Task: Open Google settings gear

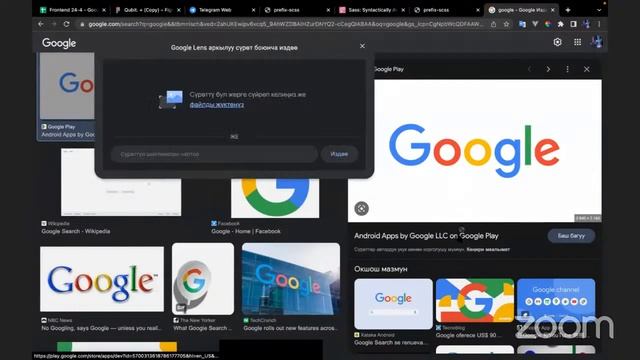Action: coord(558,42)
